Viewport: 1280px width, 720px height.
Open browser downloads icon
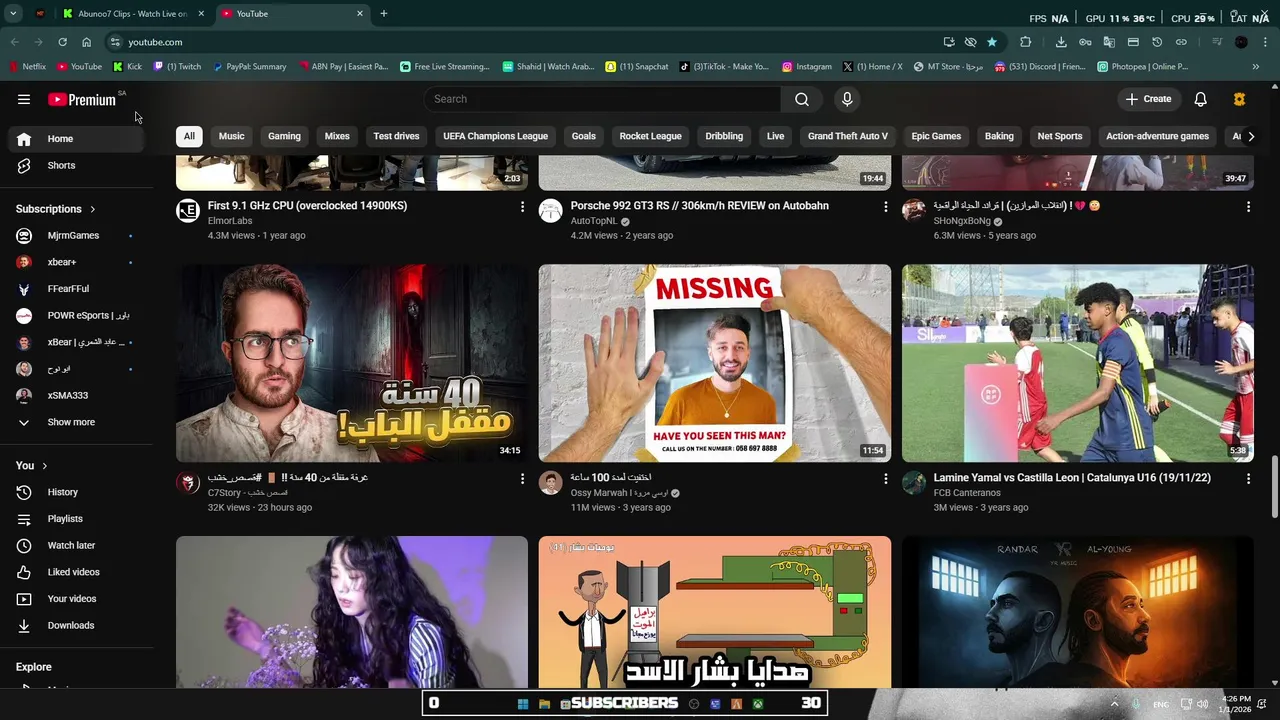coord(1061,42)
